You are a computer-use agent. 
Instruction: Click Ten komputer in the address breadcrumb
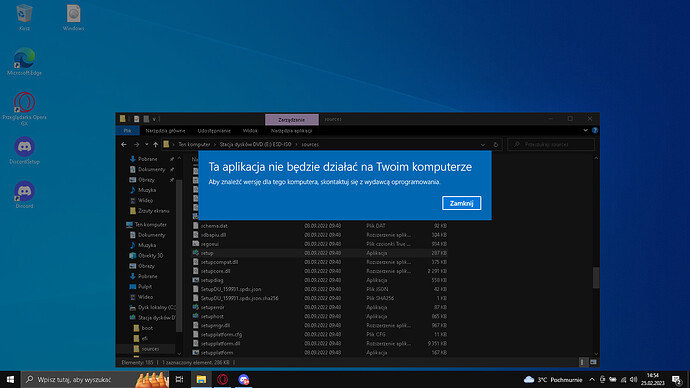(x=194, y=144)
